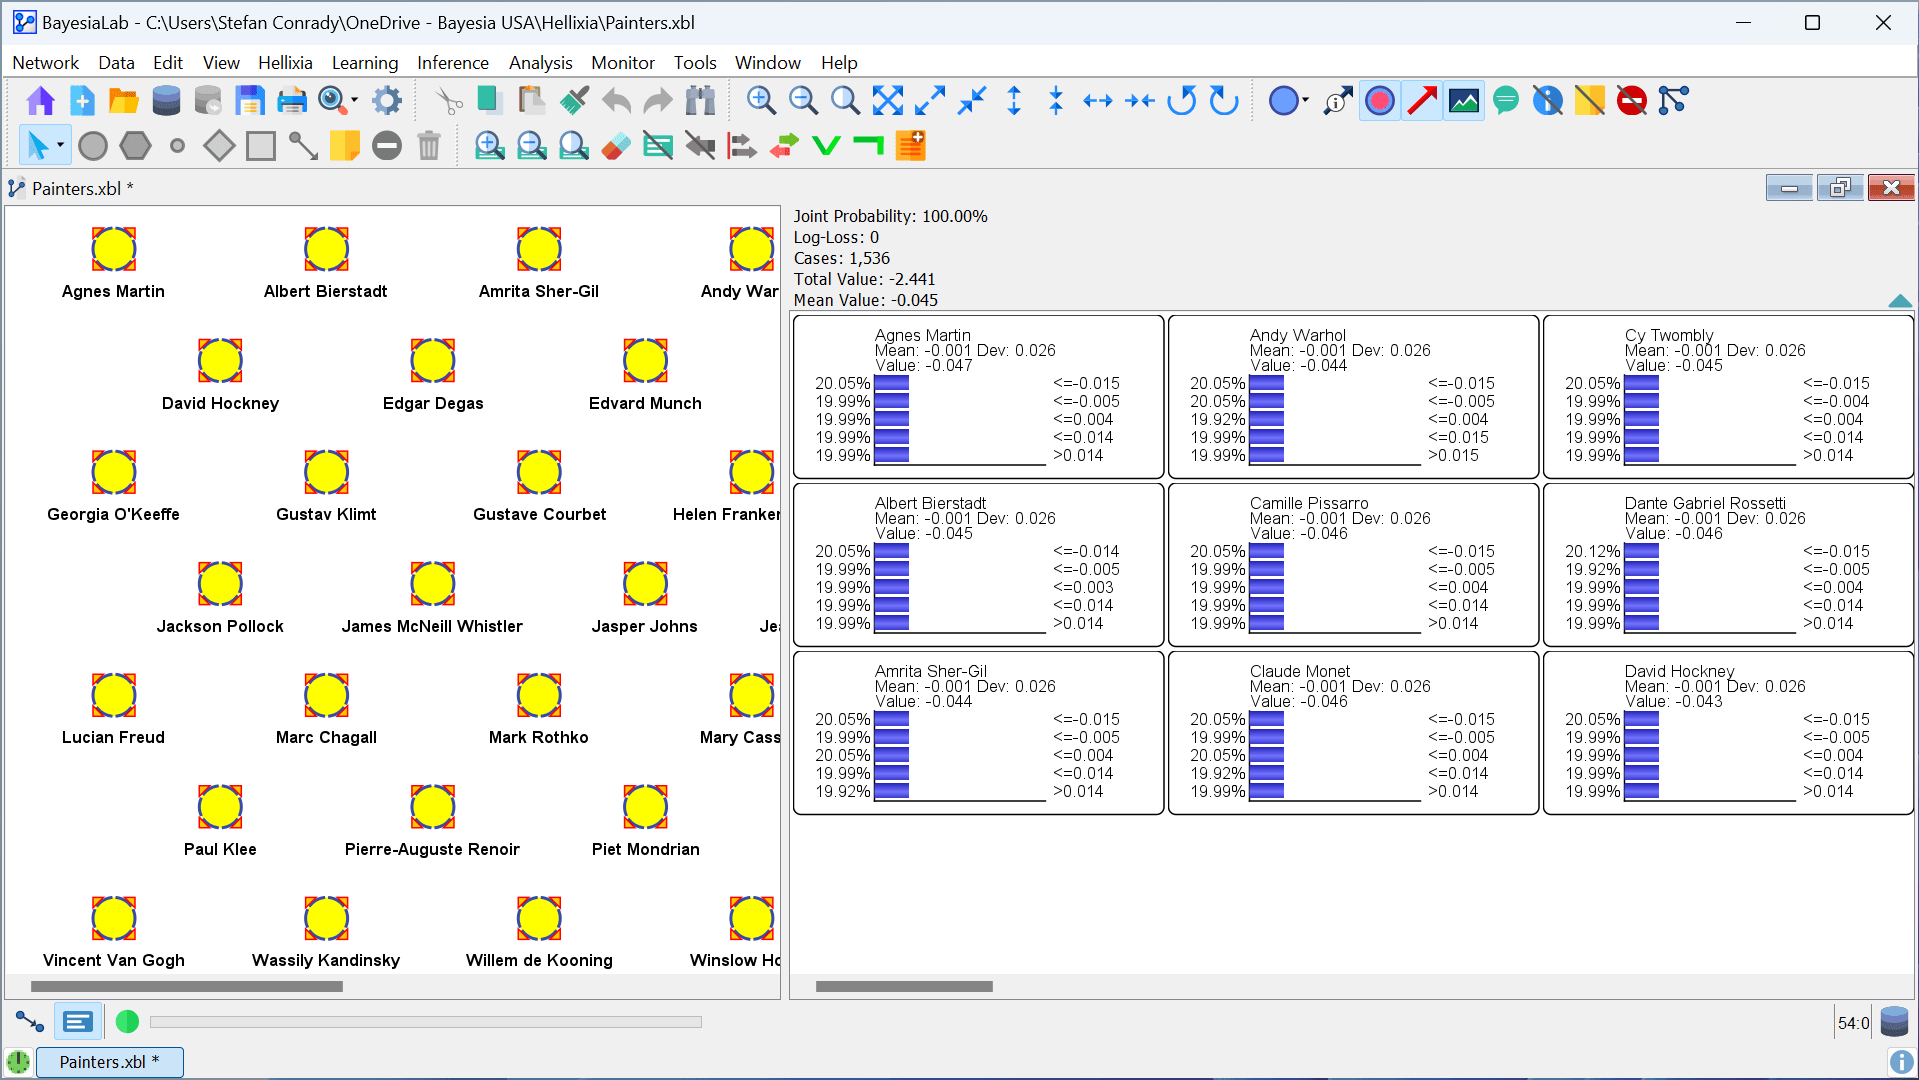Image resolution: width=1919 pixels, height=1080 pixels.
Task: Click the redo arrow icon
Action: [x=658, y=101]
